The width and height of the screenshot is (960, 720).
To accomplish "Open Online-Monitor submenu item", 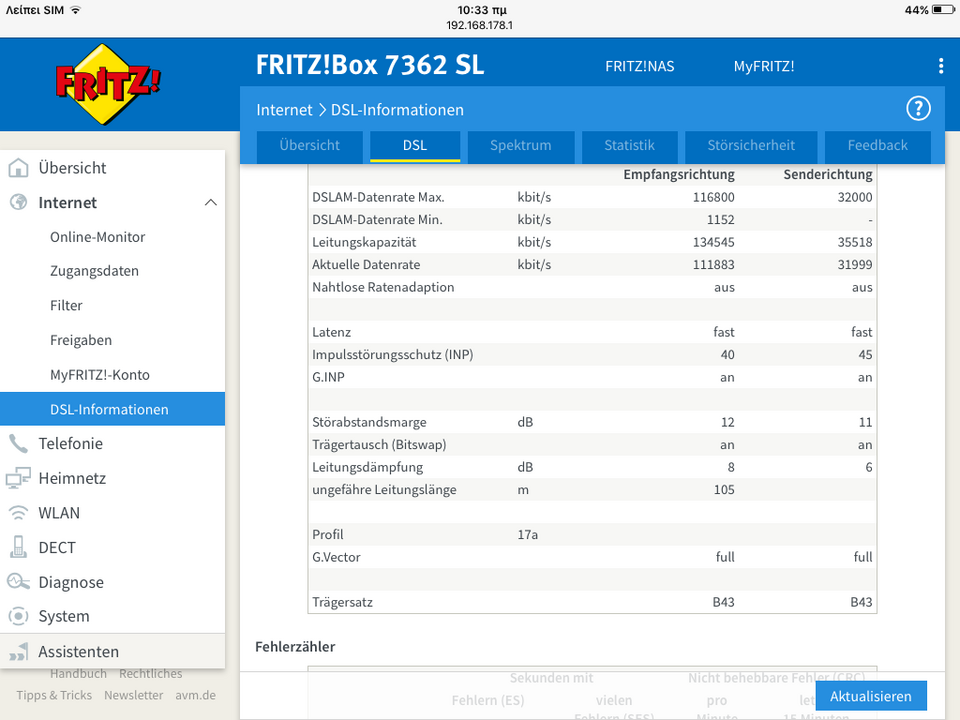I will tap(113, 237).
